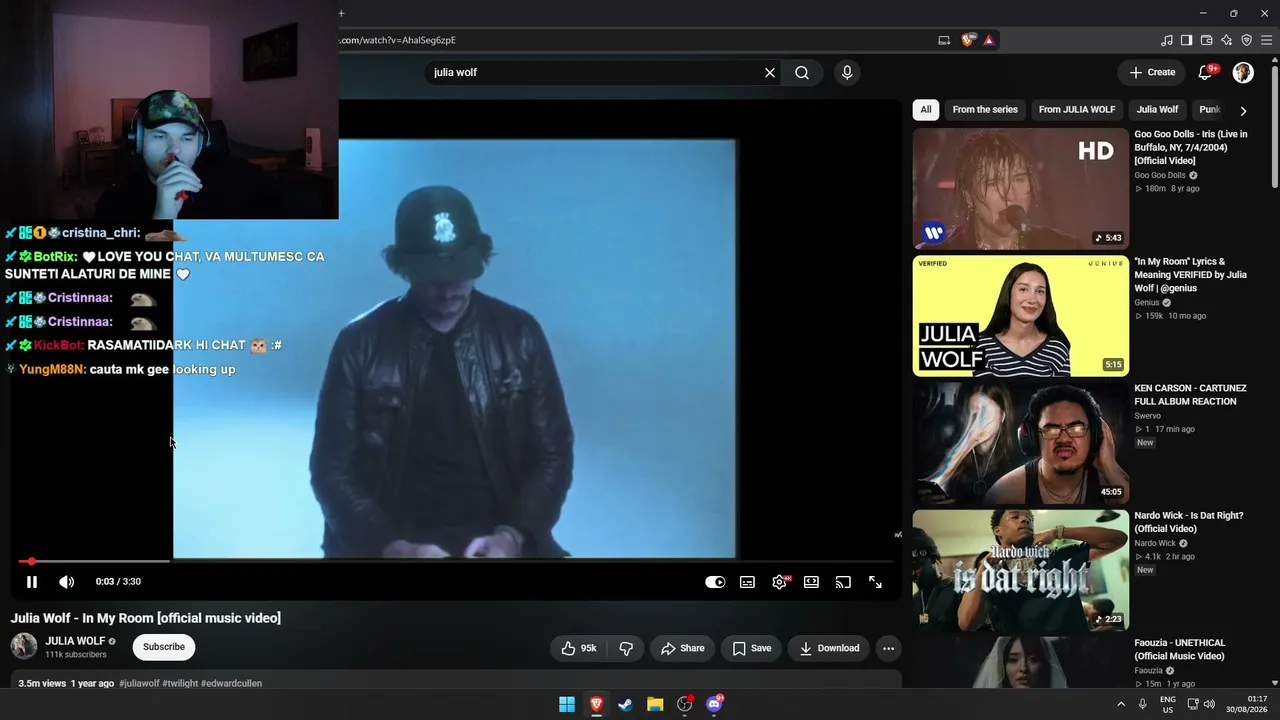Open Goo Goo Dolls Iris thumbnail
The image size is (1280, 720).
click(x=1021, y=188)
